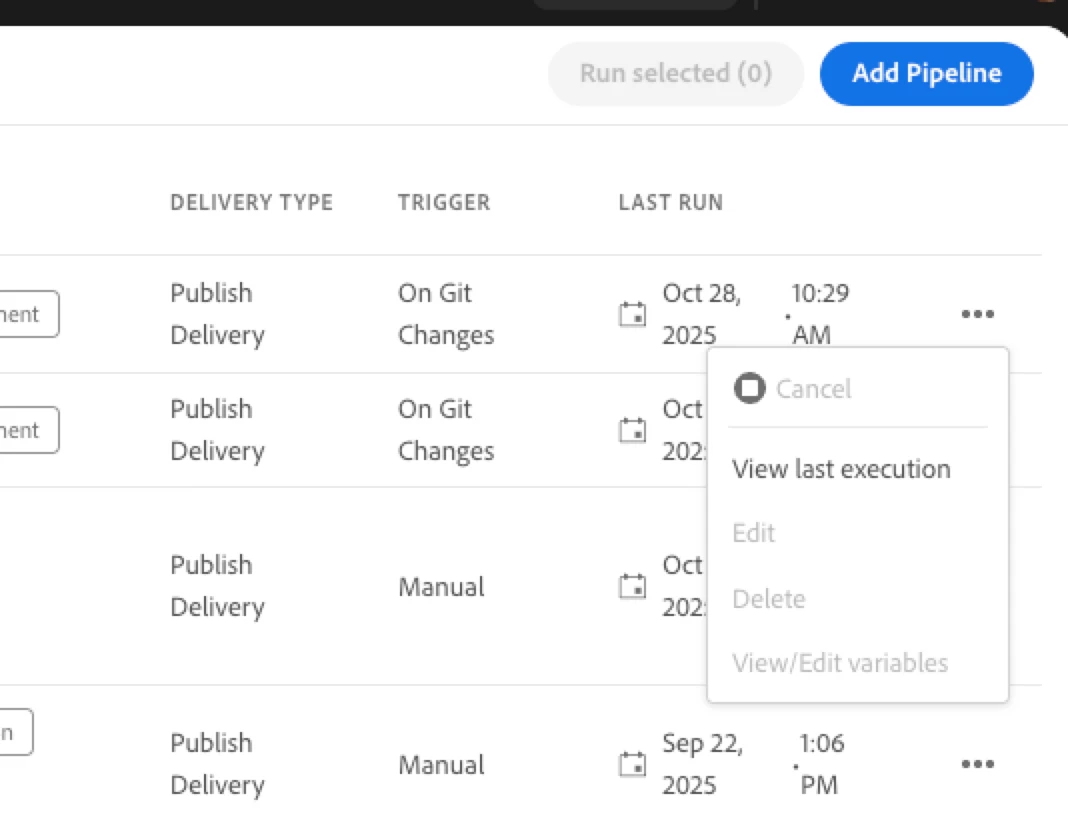Open more actions for the Sep 22 pipeline
This screenshot has height=832, width=1068.
tap(977, 764)
